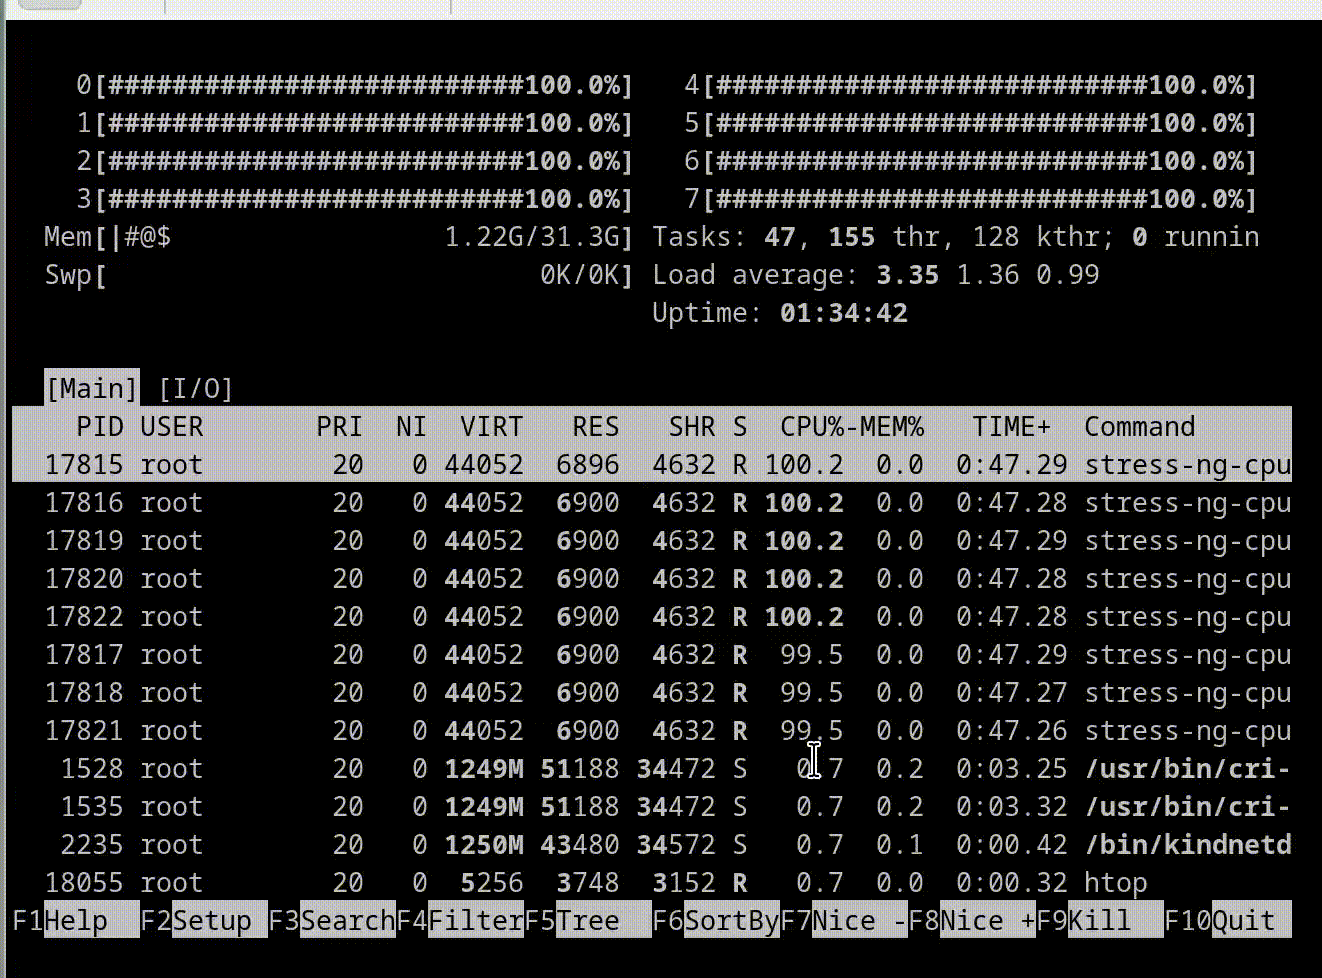Image resolution: width=1322 pixels, height=978 pixels.
Task: Open the F6SortBy sort menu
Action: click(x=717, y=920)
